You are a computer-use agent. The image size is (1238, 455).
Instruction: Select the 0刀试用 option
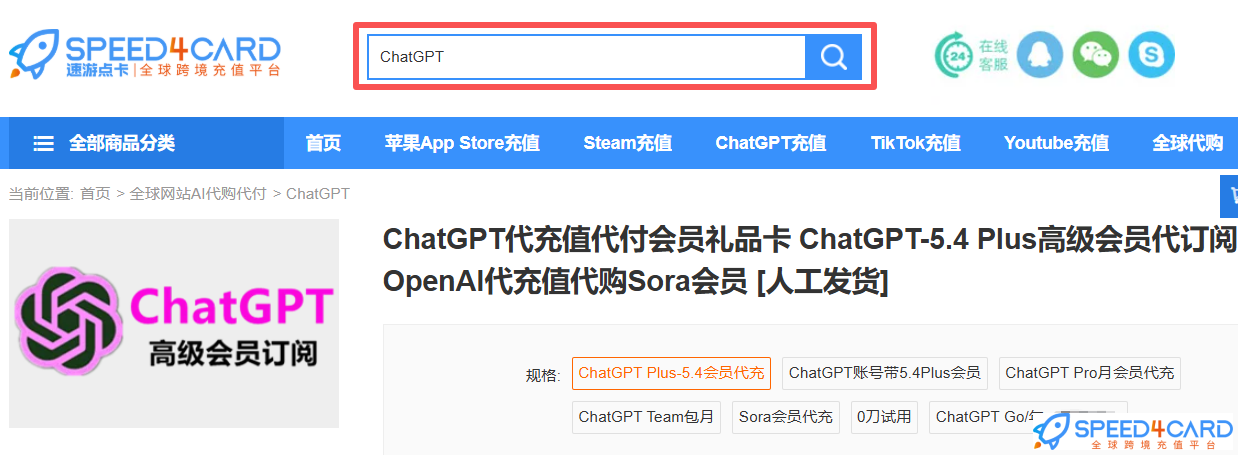(x=884, y=417)
